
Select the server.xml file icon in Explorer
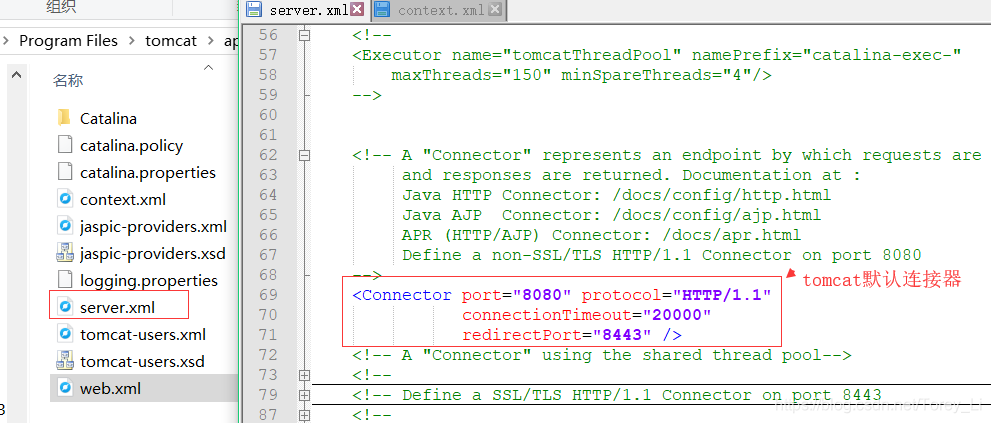click(x=65, y=307)
